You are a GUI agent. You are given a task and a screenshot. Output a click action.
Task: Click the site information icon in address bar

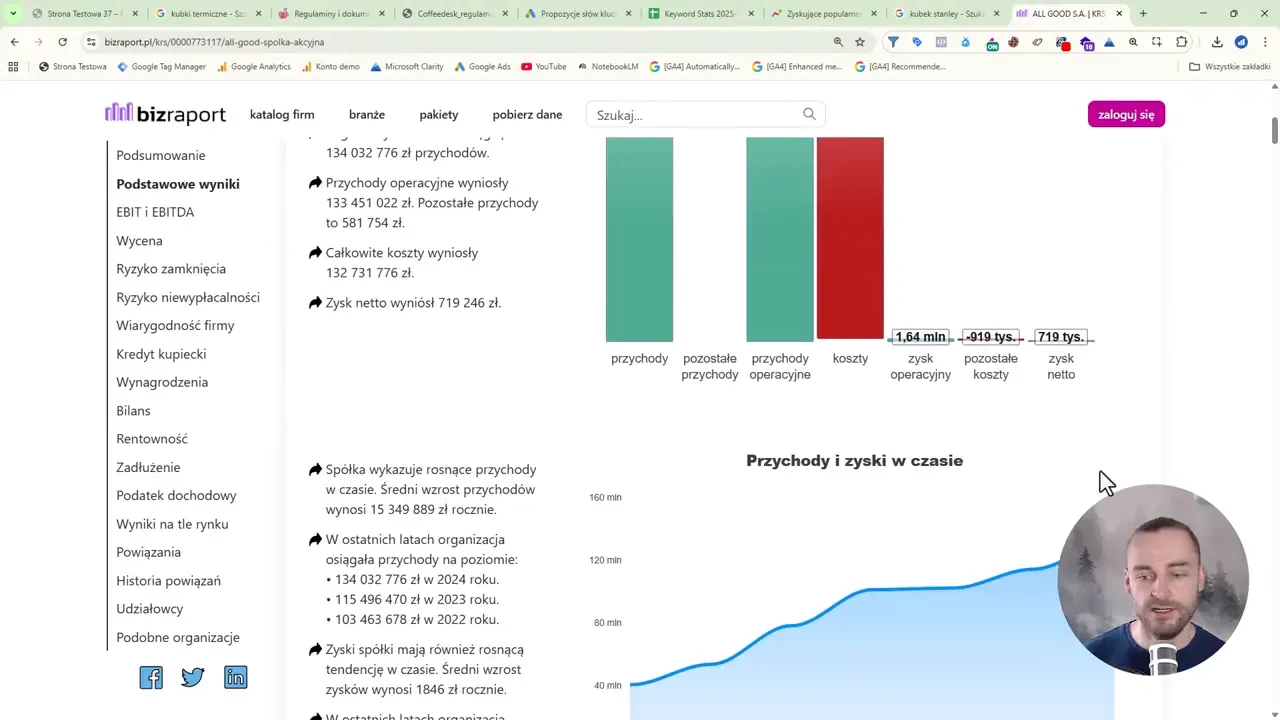tap(91, 42)
